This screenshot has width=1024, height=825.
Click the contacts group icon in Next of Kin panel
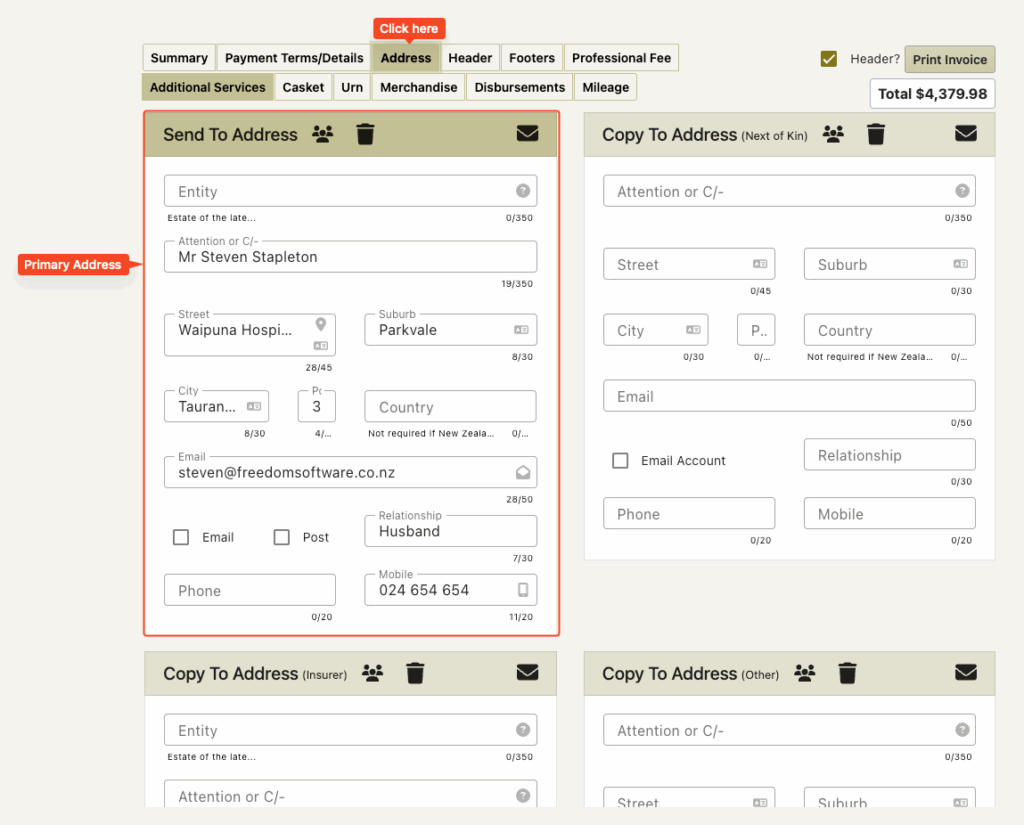click(x=833, y=134)
